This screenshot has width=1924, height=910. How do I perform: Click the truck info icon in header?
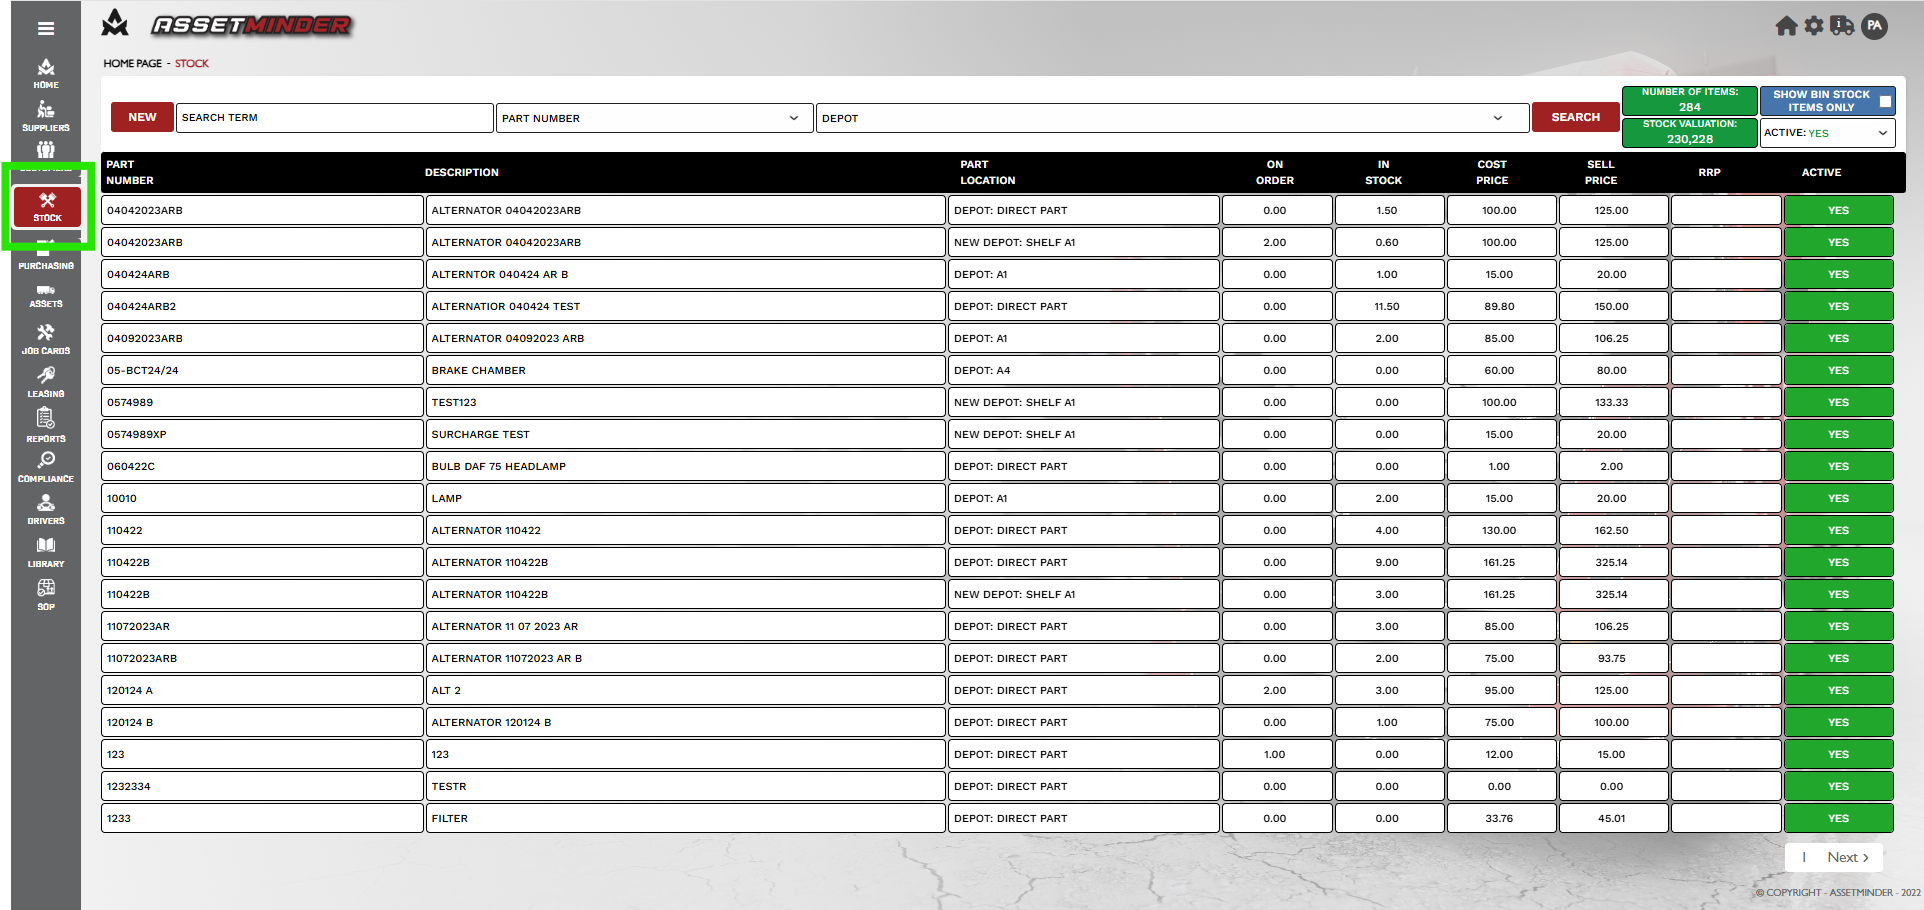coord(1842,26)
